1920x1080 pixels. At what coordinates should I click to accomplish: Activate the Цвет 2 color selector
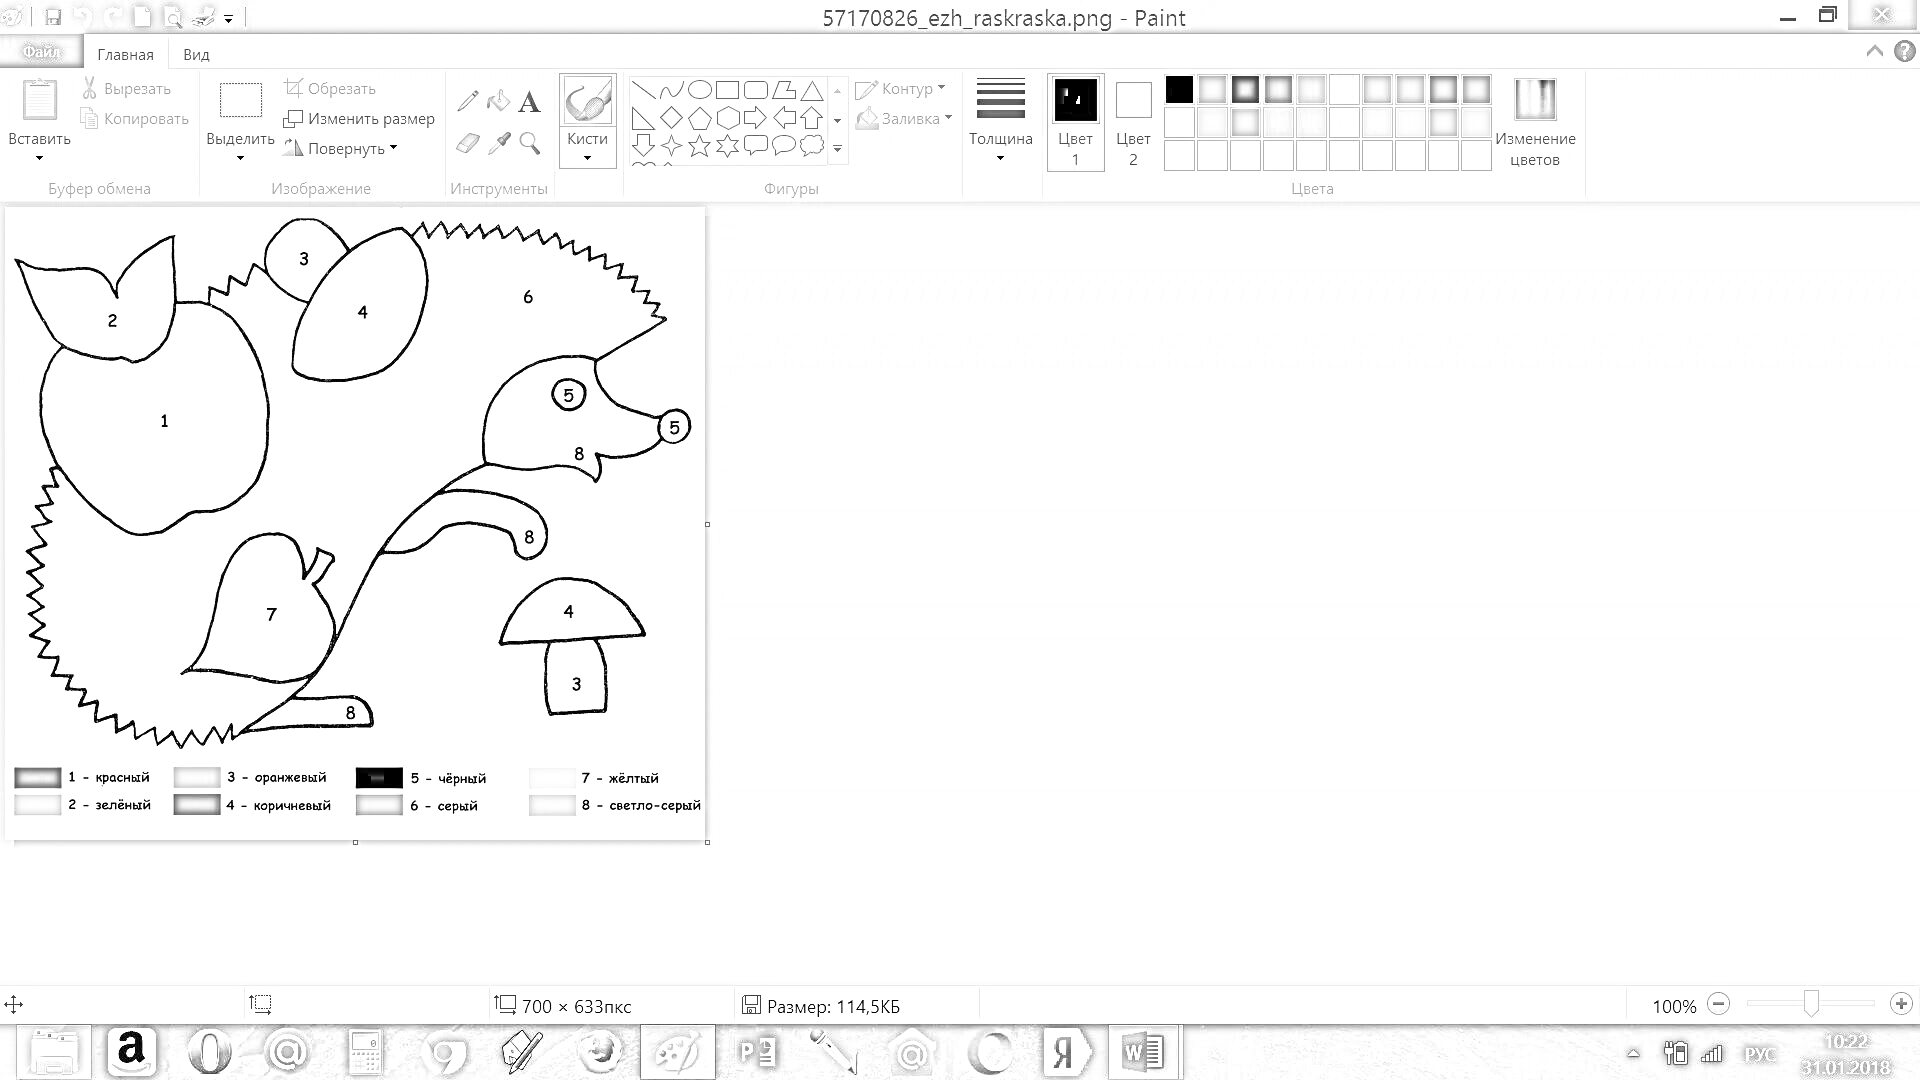click(1133, 122)
